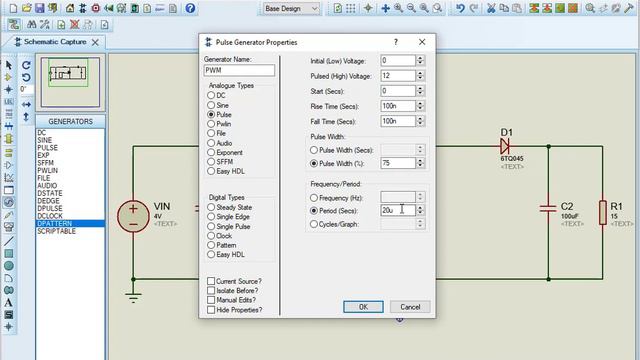Viewport: 640px width, 360px height.
Task: Click Pulse Width (%) spinner arrows
Action: point(420,163)
